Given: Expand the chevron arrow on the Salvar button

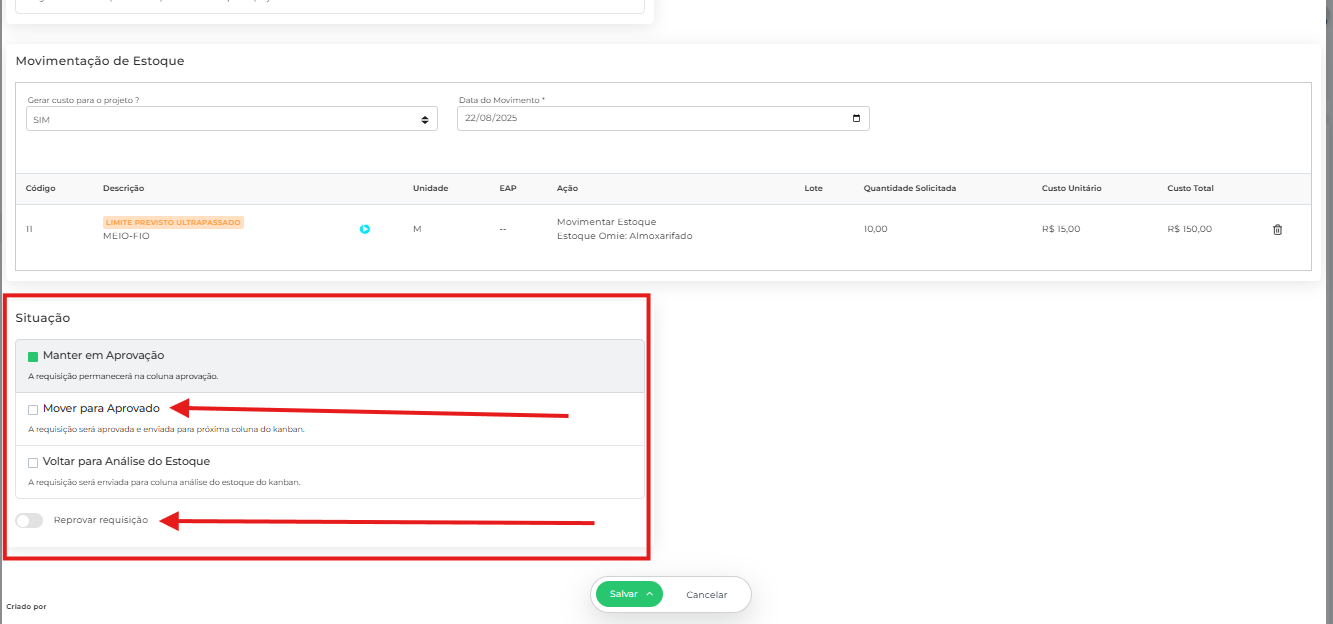Looking at the screenshot, I should click(650, 594).
